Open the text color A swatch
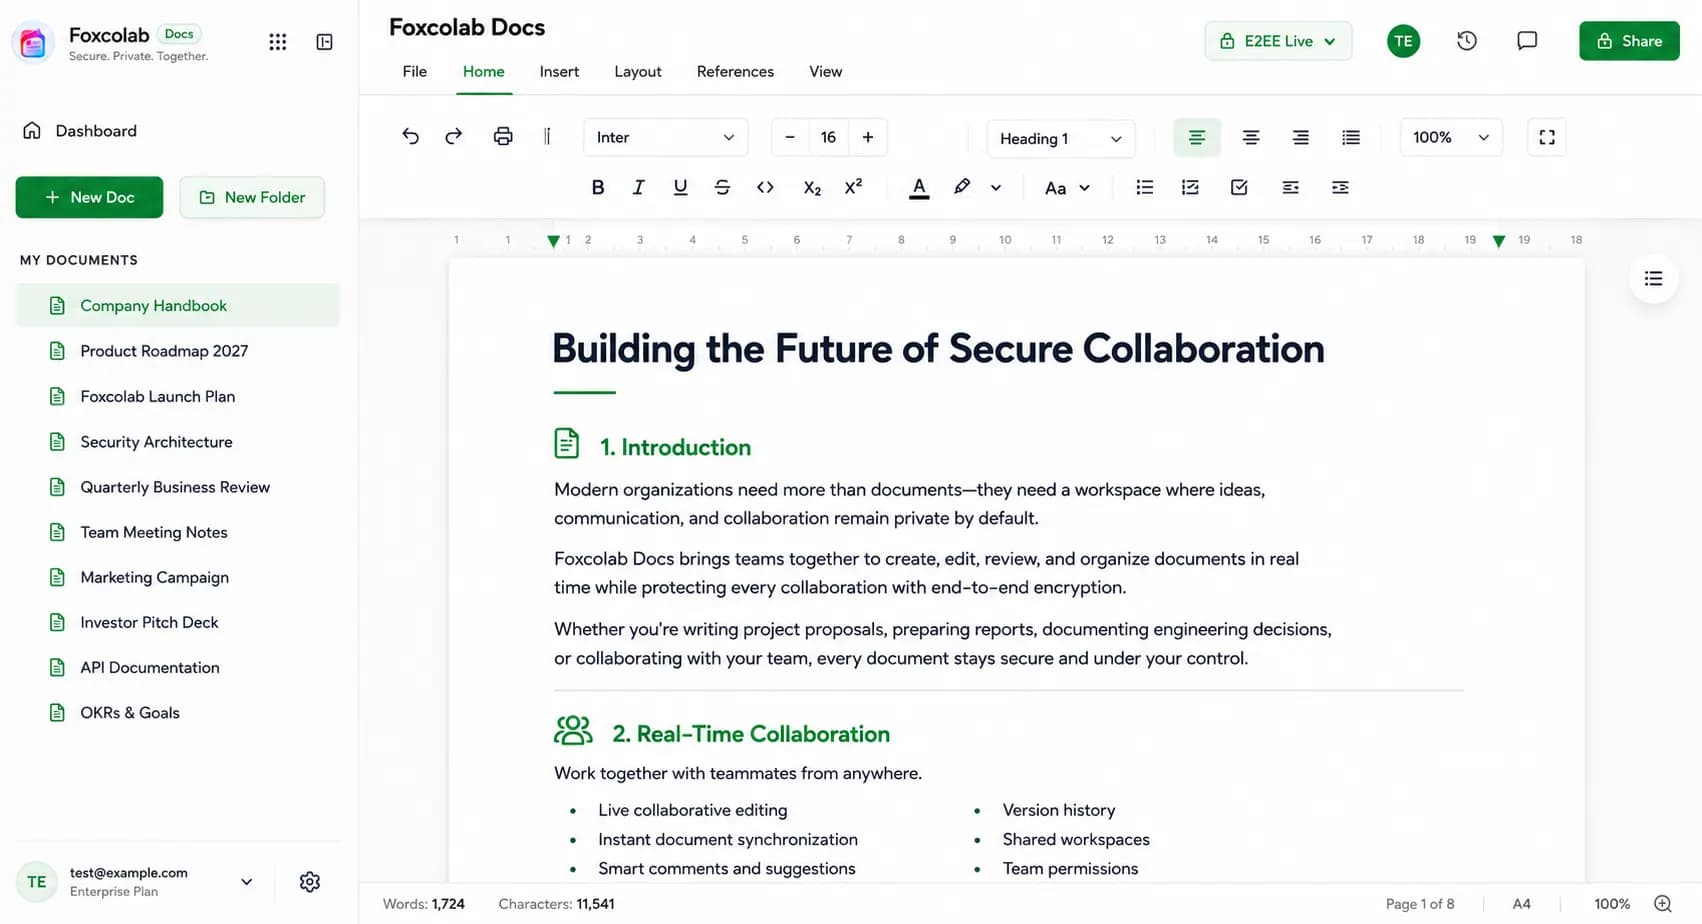The image size is (1702, 924). click(x=919, y=188)
